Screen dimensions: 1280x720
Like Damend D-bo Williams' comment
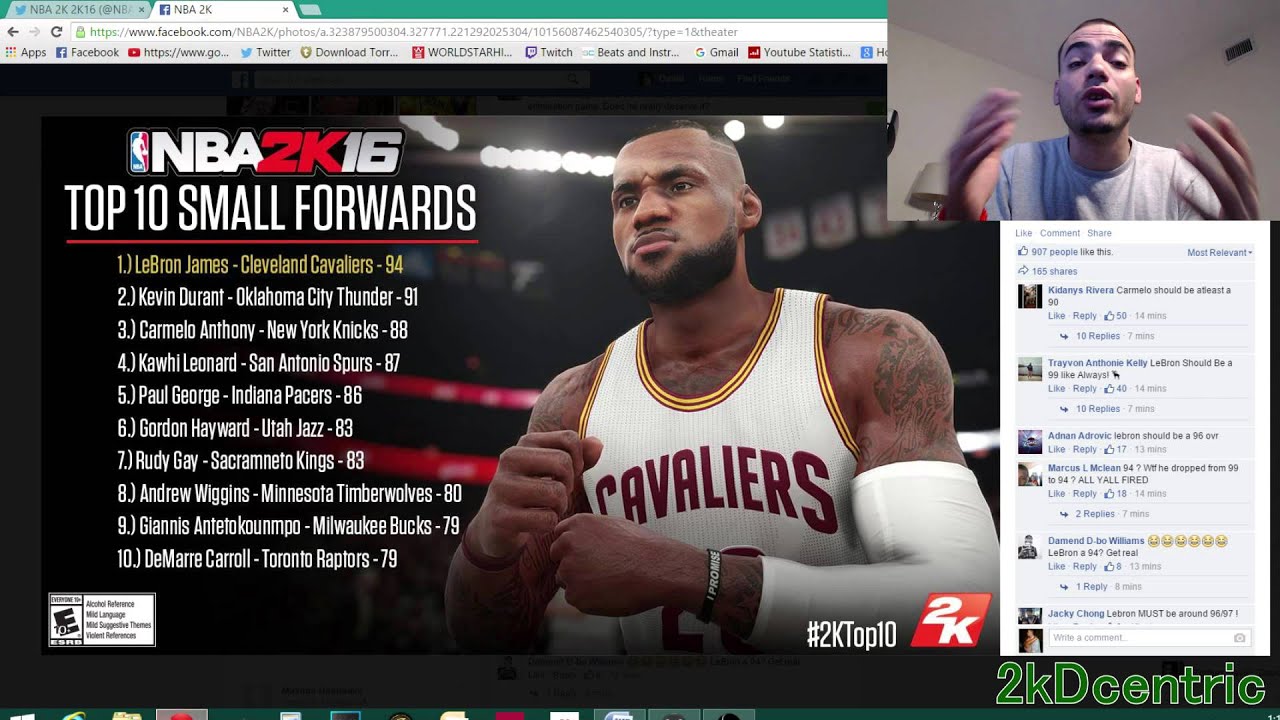pyautogui.click(x=1056, y=567)
